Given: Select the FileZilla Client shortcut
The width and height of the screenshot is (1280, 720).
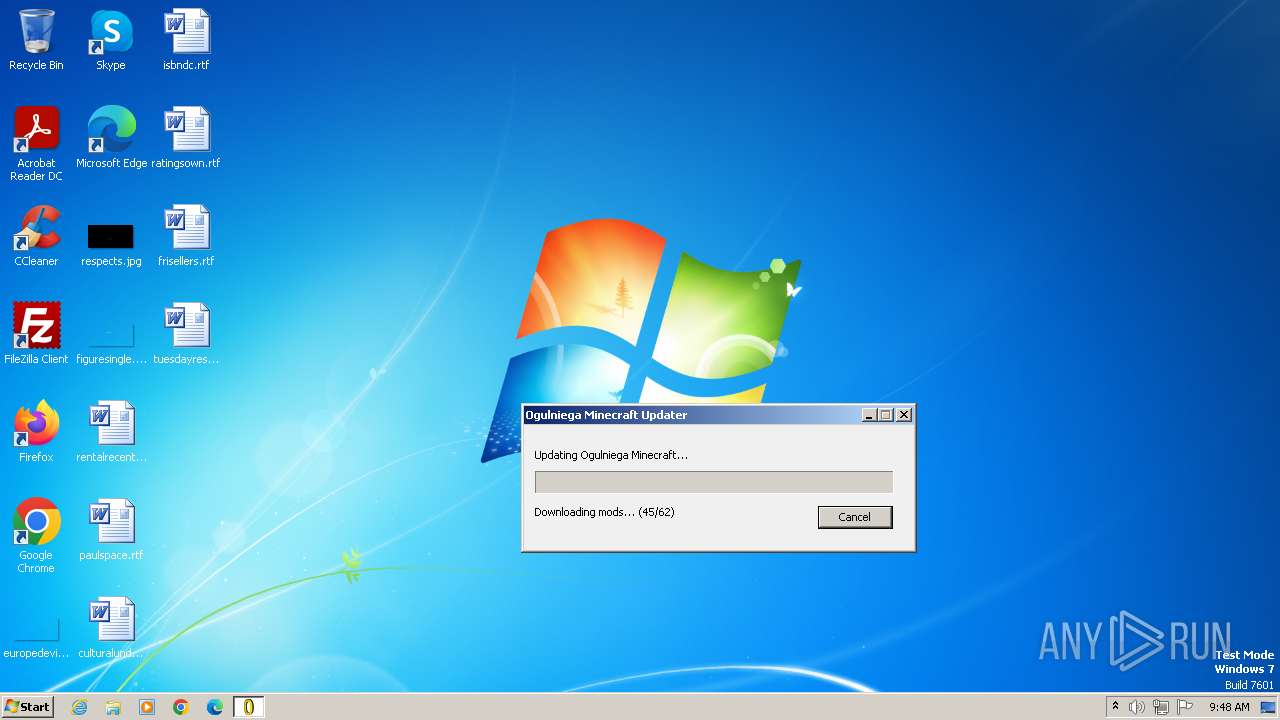Looking at the screenshot, I should (x=36, y=334).
